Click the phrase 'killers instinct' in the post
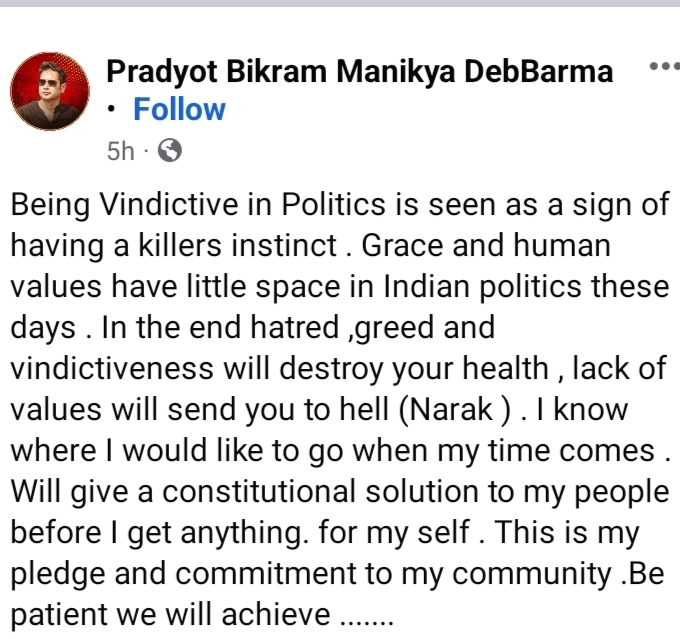 [237, 246]
